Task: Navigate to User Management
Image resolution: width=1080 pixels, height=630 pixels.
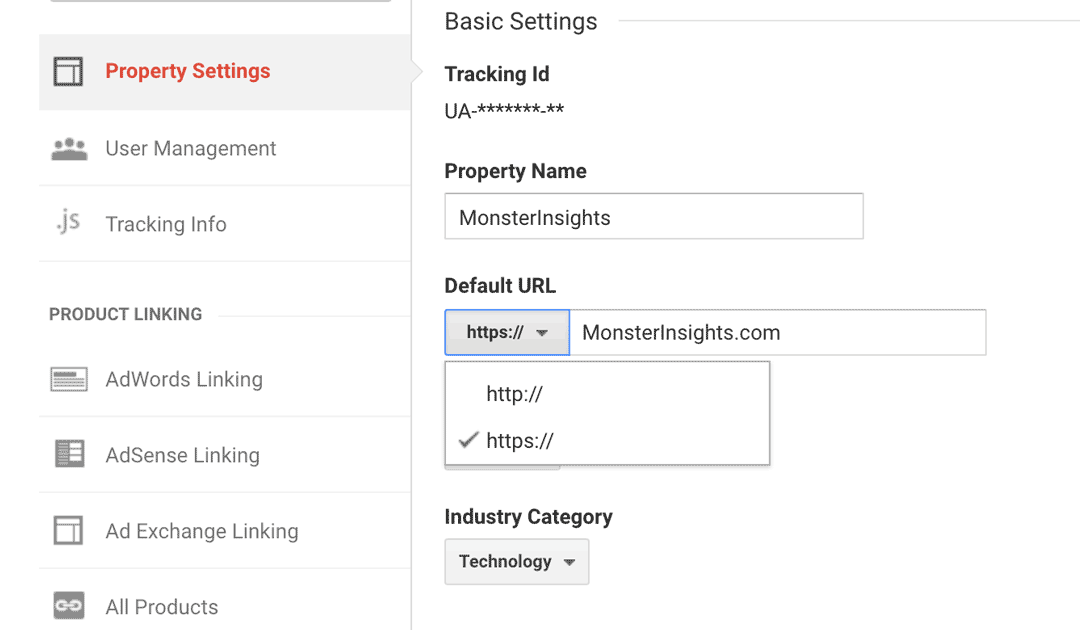Action: [190, 148]
